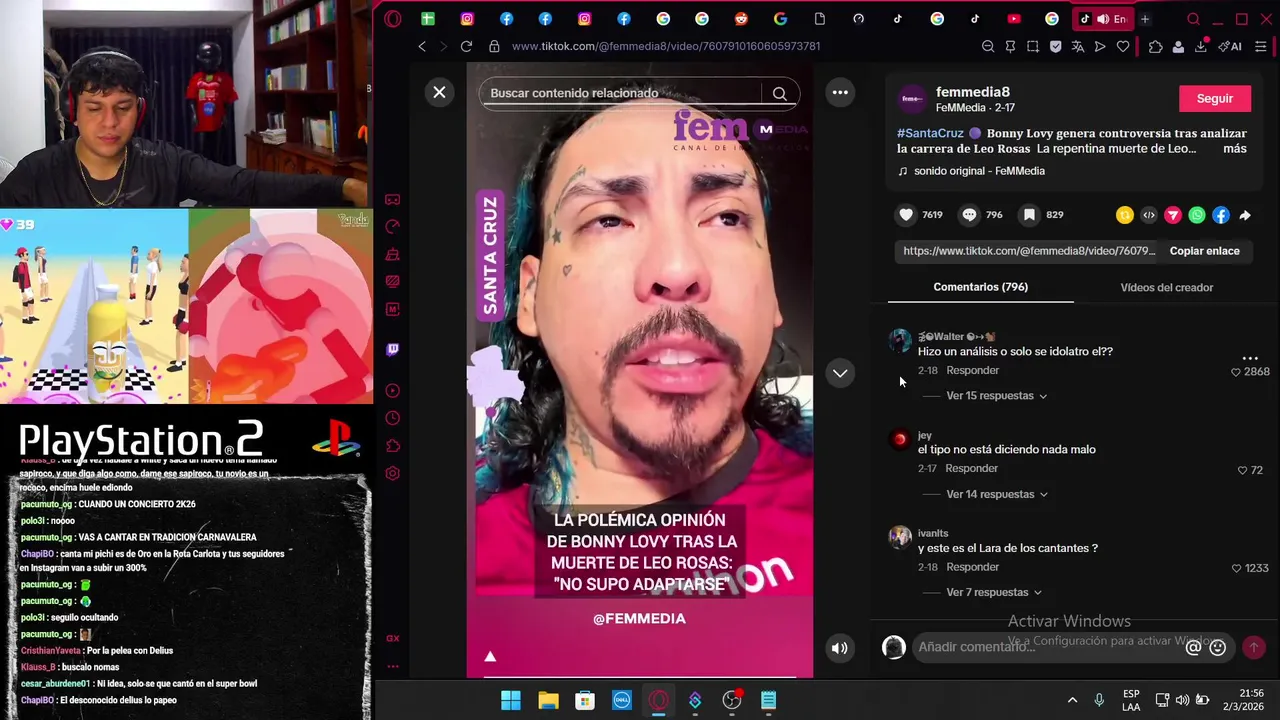
Task: Like Walter's comment (2868 heart)
Action: 1235,372
